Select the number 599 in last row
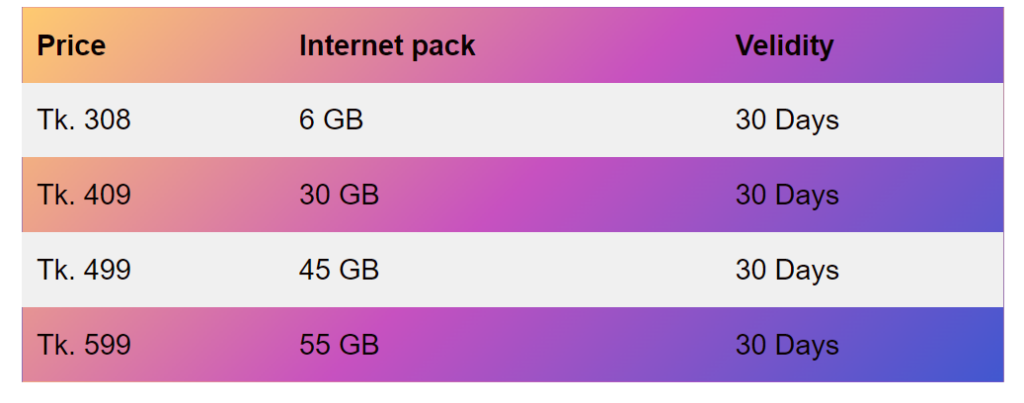This screenshot has width=1024, height=403. tap(107, 345)
